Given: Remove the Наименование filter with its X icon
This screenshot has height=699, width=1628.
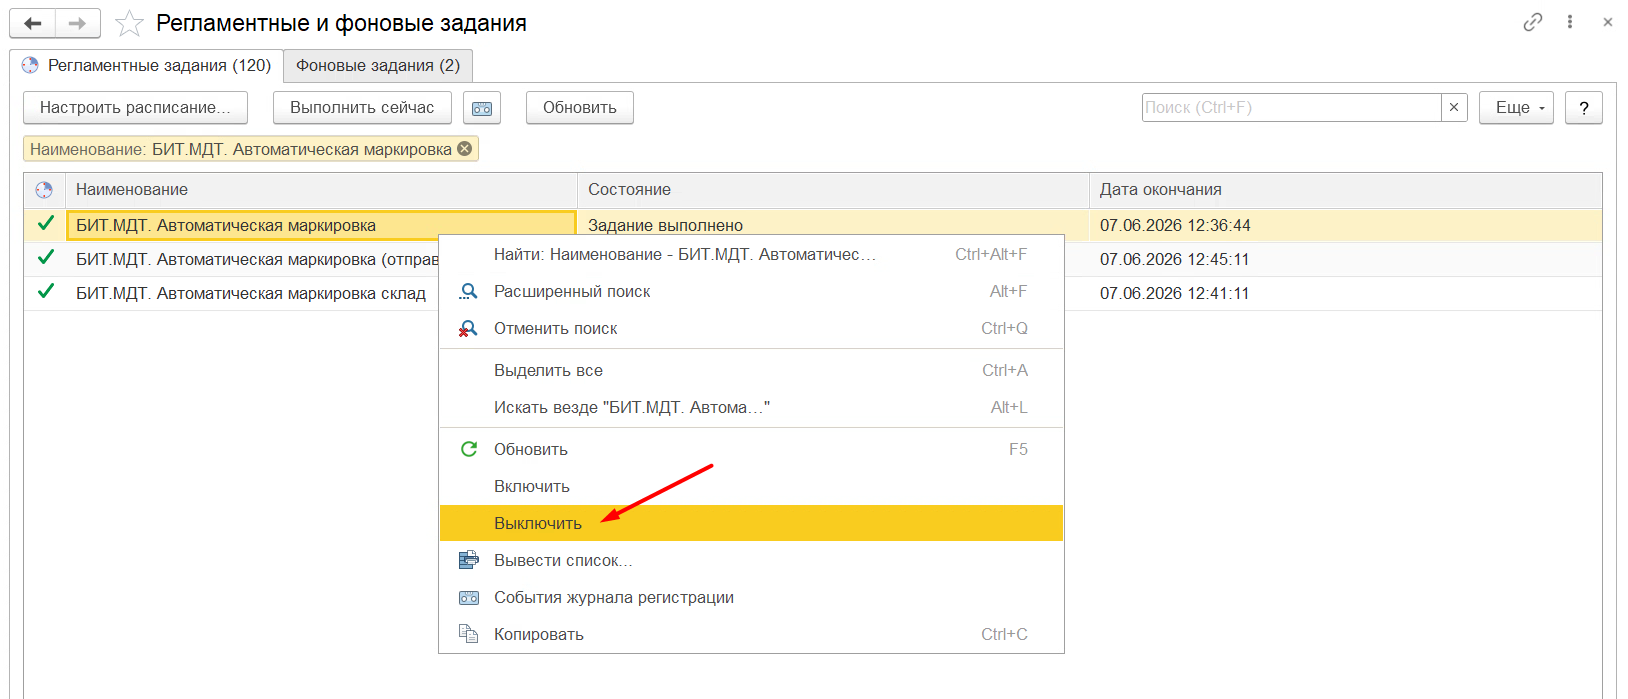Looking at the screenshot, I should (465, 149).
